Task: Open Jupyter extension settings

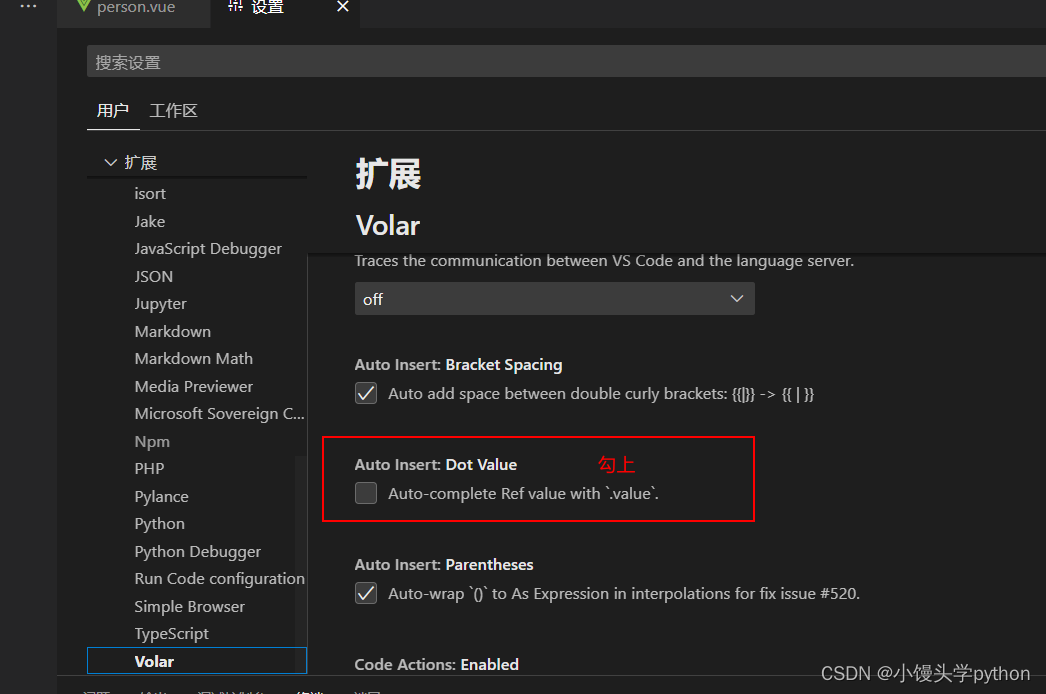Action: coord(160,304)
